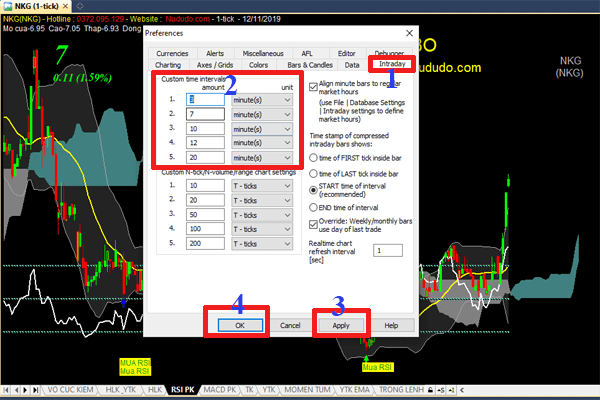Go to previous sheet tab arrow
600x400 pixels.
pos(16,390)
